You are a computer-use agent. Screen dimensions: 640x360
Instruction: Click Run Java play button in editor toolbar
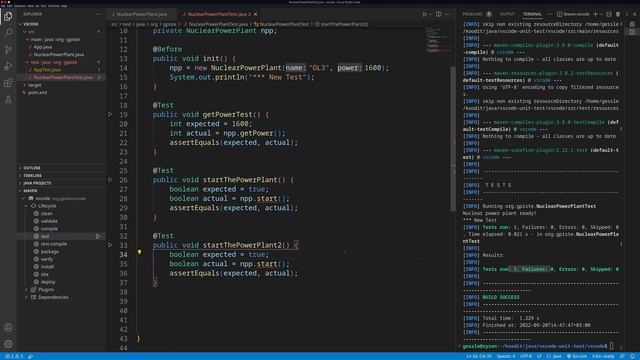coord(424,14)
